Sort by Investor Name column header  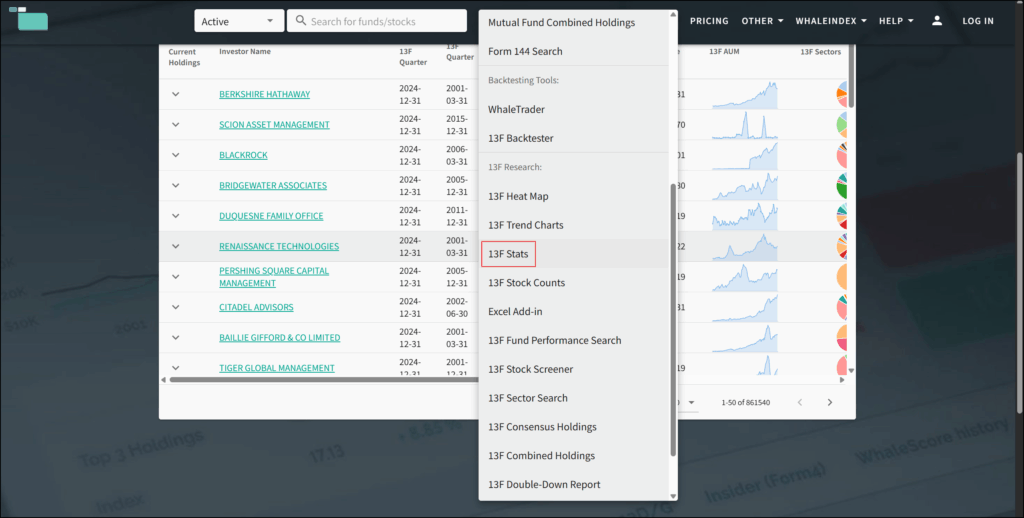coord(245,52)
